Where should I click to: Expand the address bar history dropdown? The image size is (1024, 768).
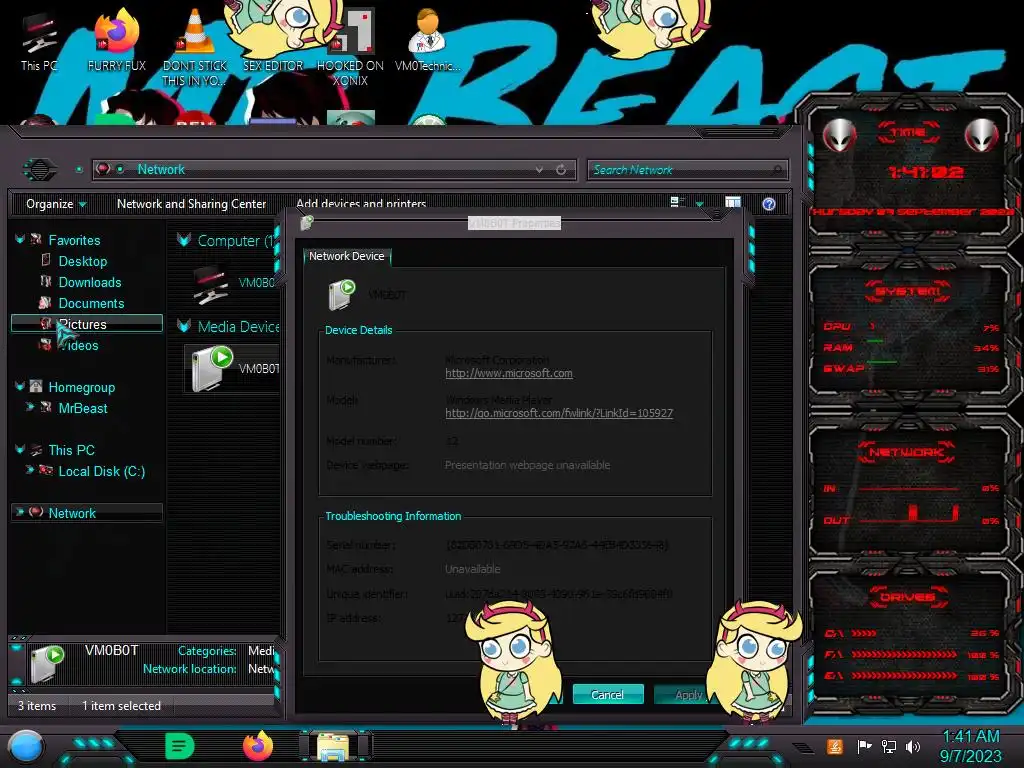click(x=539, y=170)
